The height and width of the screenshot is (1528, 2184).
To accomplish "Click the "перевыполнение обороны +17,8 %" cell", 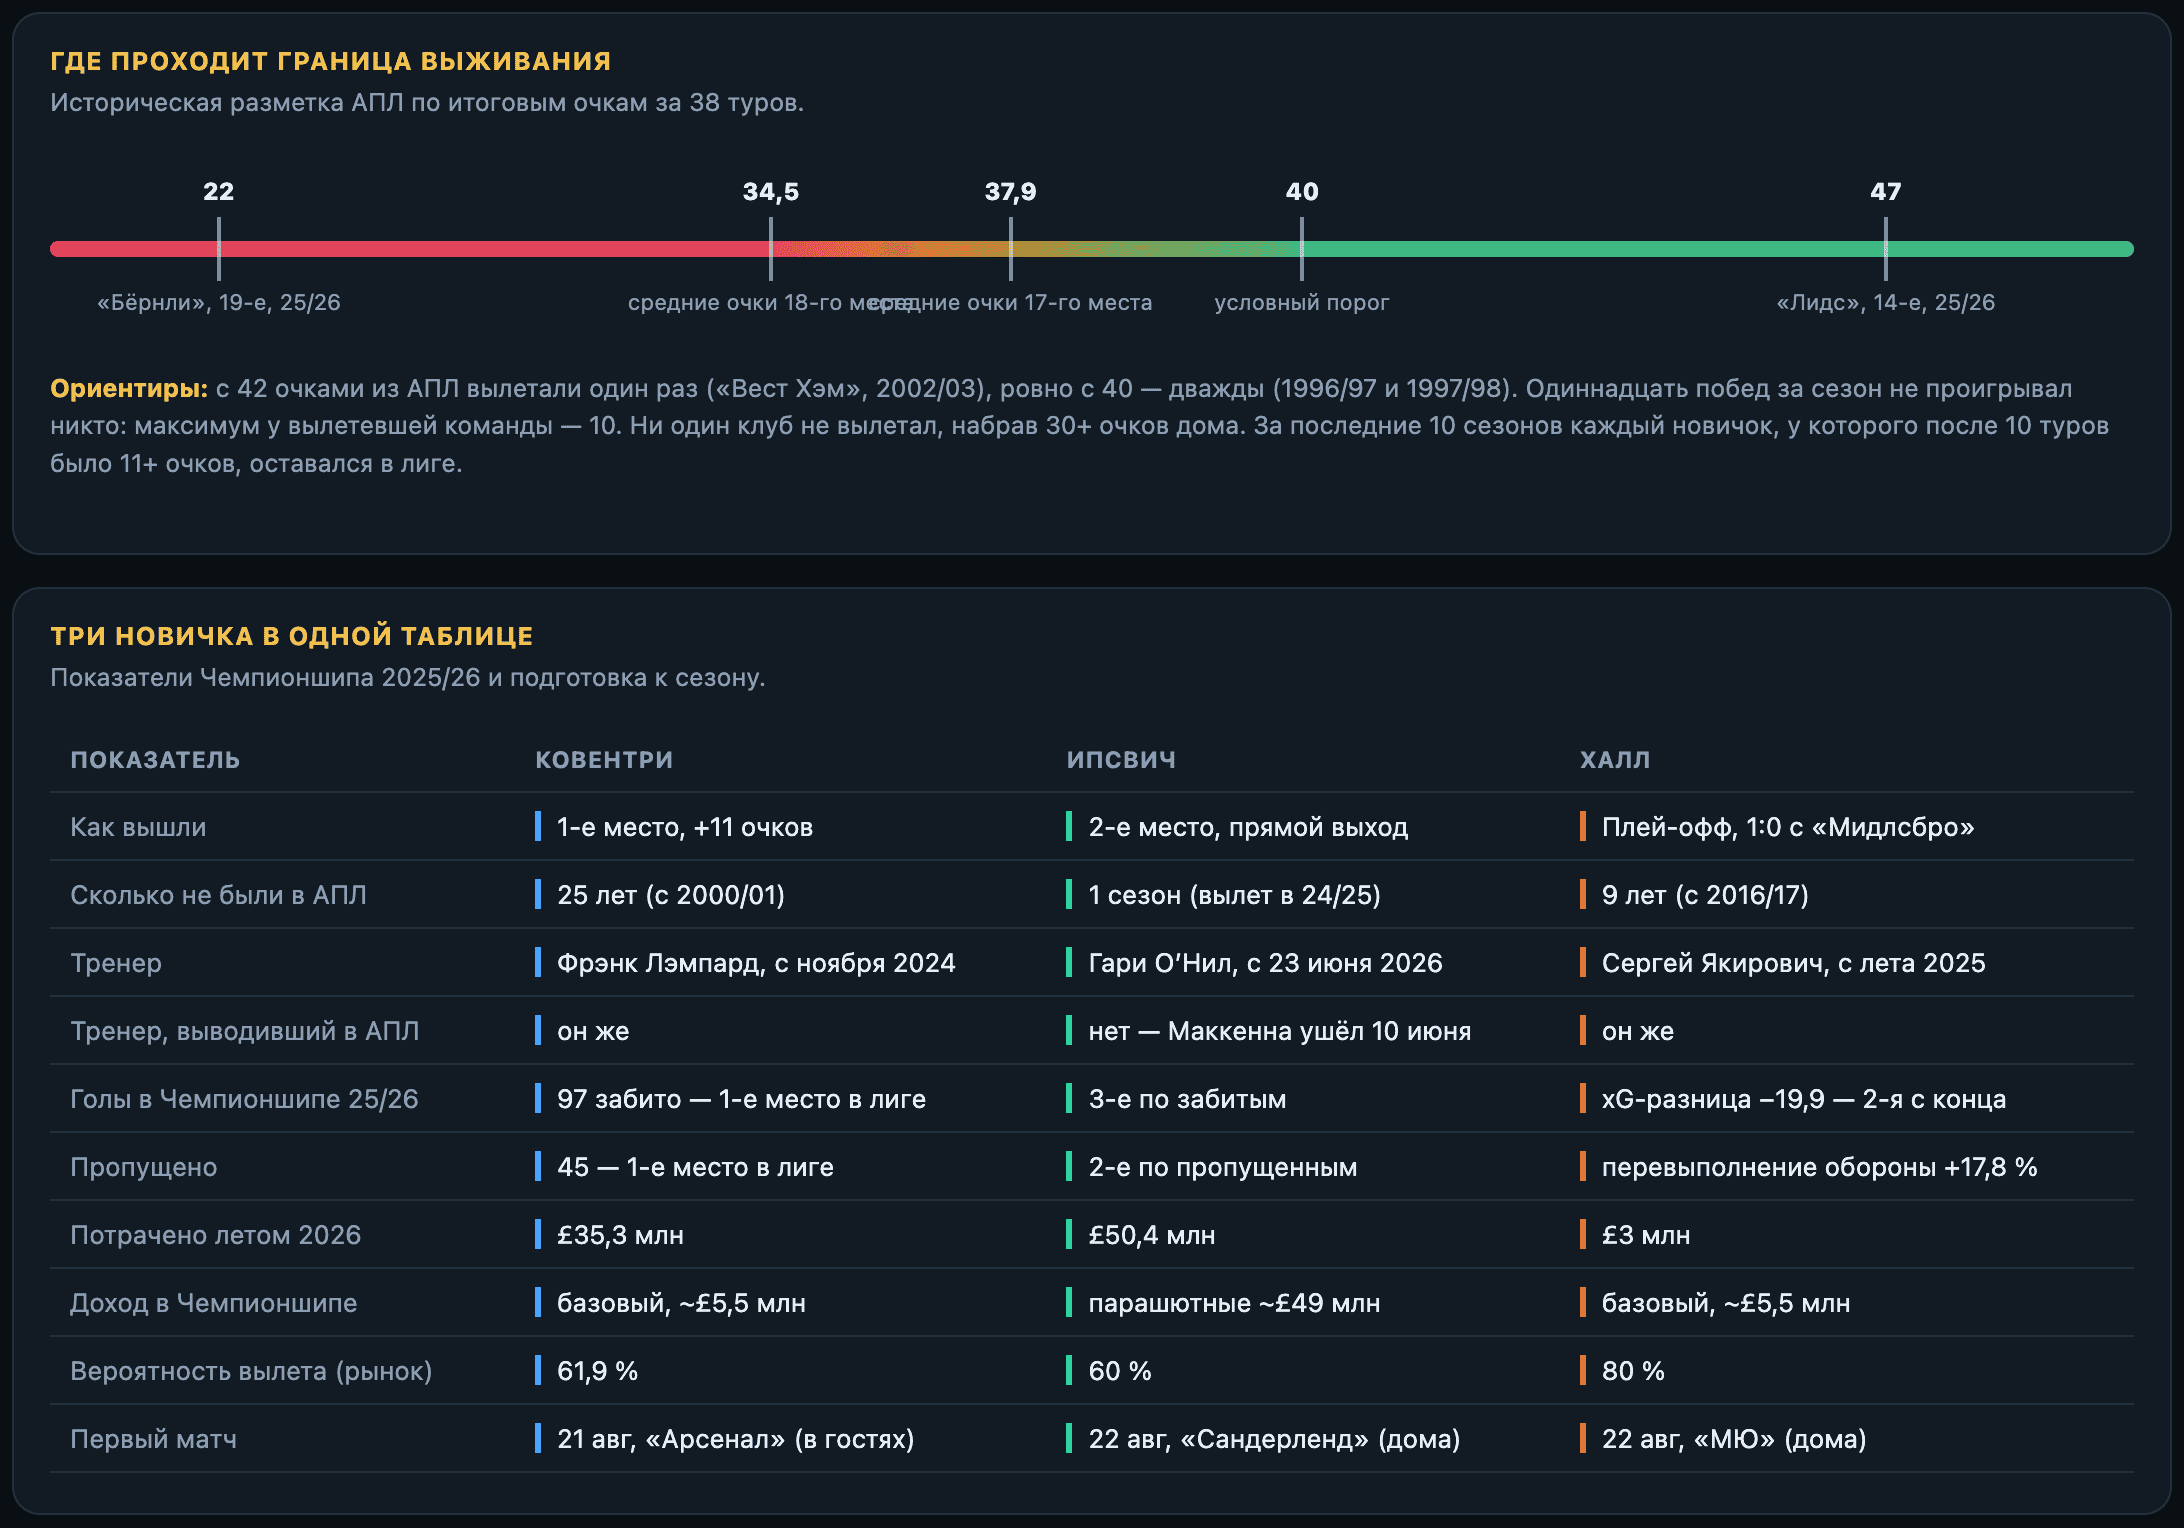I will 1820,1167.
